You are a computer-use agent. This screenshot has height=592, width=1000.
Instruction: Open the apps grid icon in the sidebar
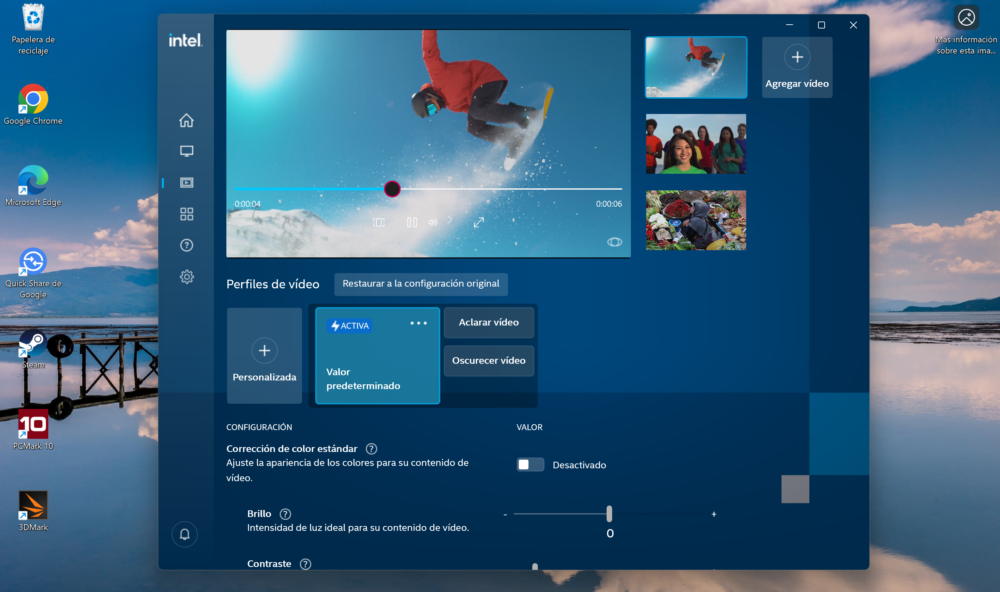186,214
